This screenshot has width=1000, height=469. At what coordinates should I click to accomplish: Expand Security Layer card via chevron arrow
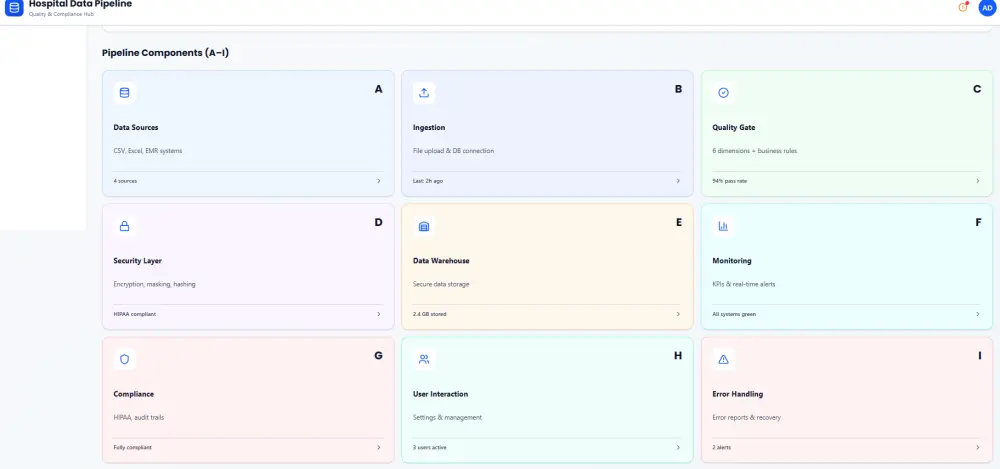coord(378,315)
